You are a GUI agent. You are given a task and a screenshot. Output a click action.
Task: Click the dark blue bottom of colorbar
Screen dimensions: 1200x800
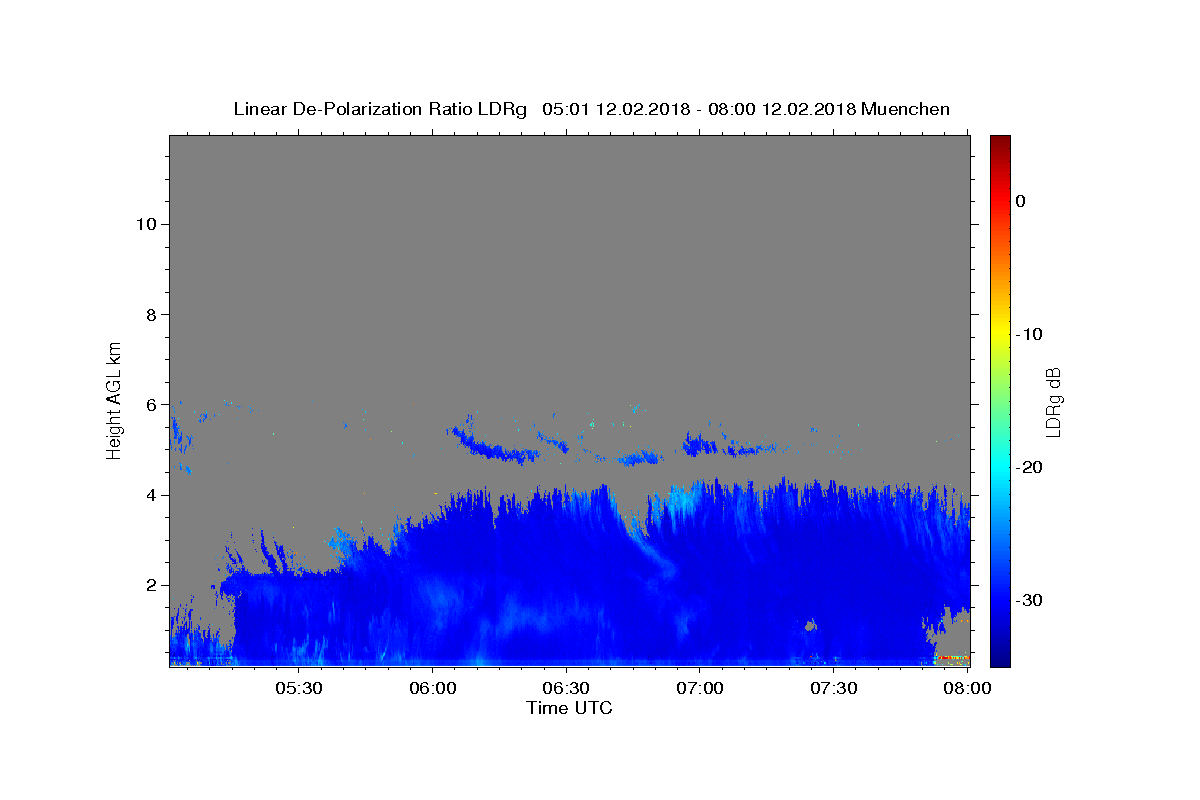pyautogui.click(x=1000, y=658)
